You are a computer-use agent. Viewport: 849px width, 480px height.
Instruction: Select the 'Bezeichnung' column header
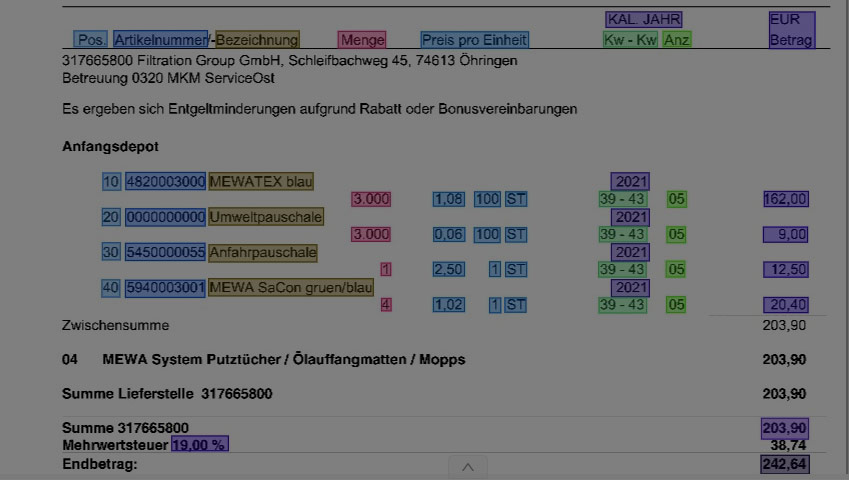(257, 40)
